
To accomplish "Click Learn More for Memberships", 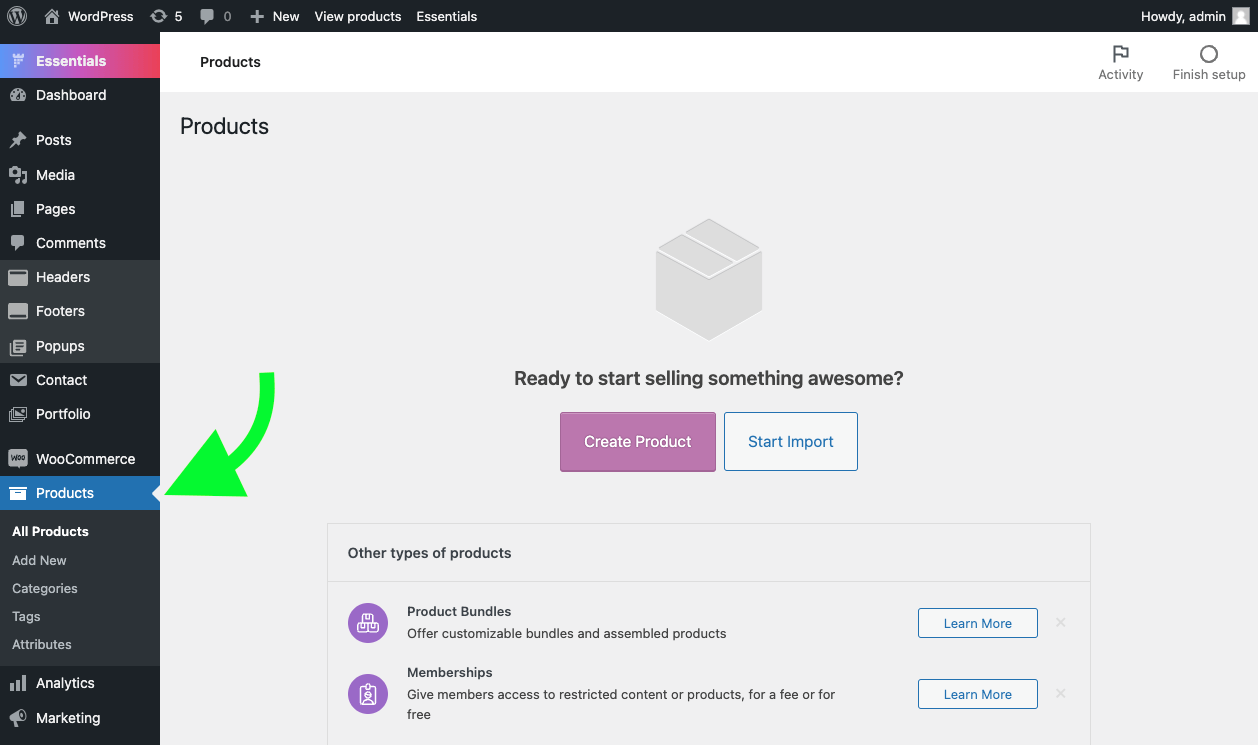I will tap(978, 694).
